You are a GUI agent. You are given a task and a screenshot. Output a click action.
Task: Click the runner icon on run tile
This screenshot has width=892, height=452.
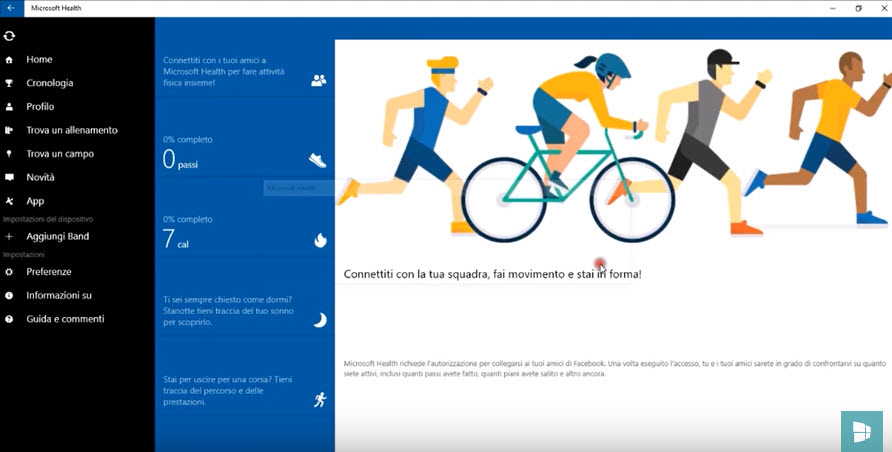click(x=319, y=400)
